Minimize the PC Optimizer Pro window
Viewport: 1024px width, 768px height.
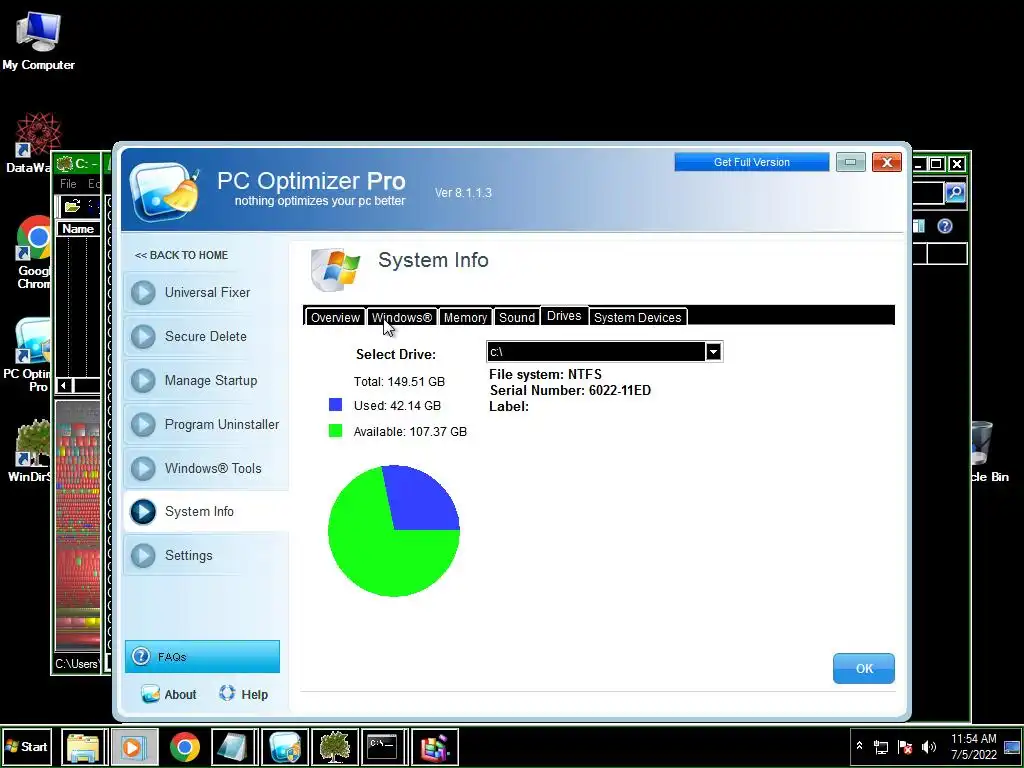[x=850, y=162]
